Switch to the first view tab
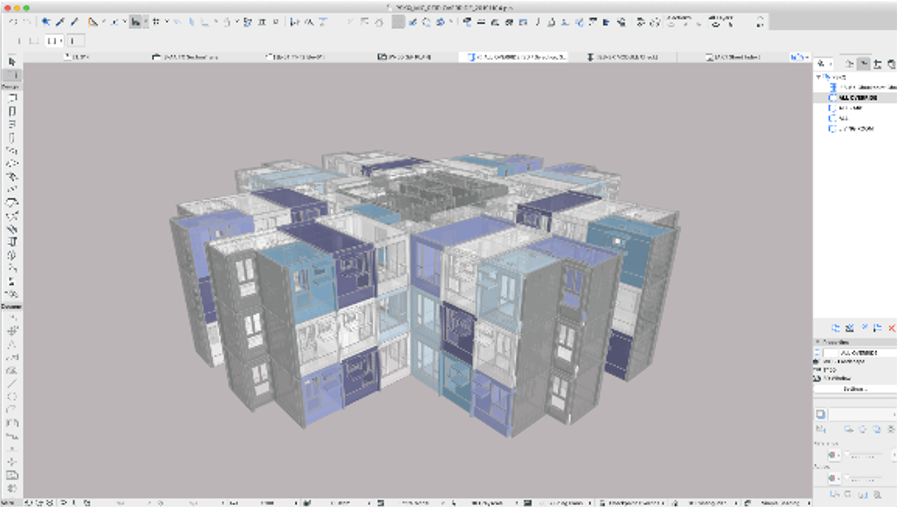 77,57
